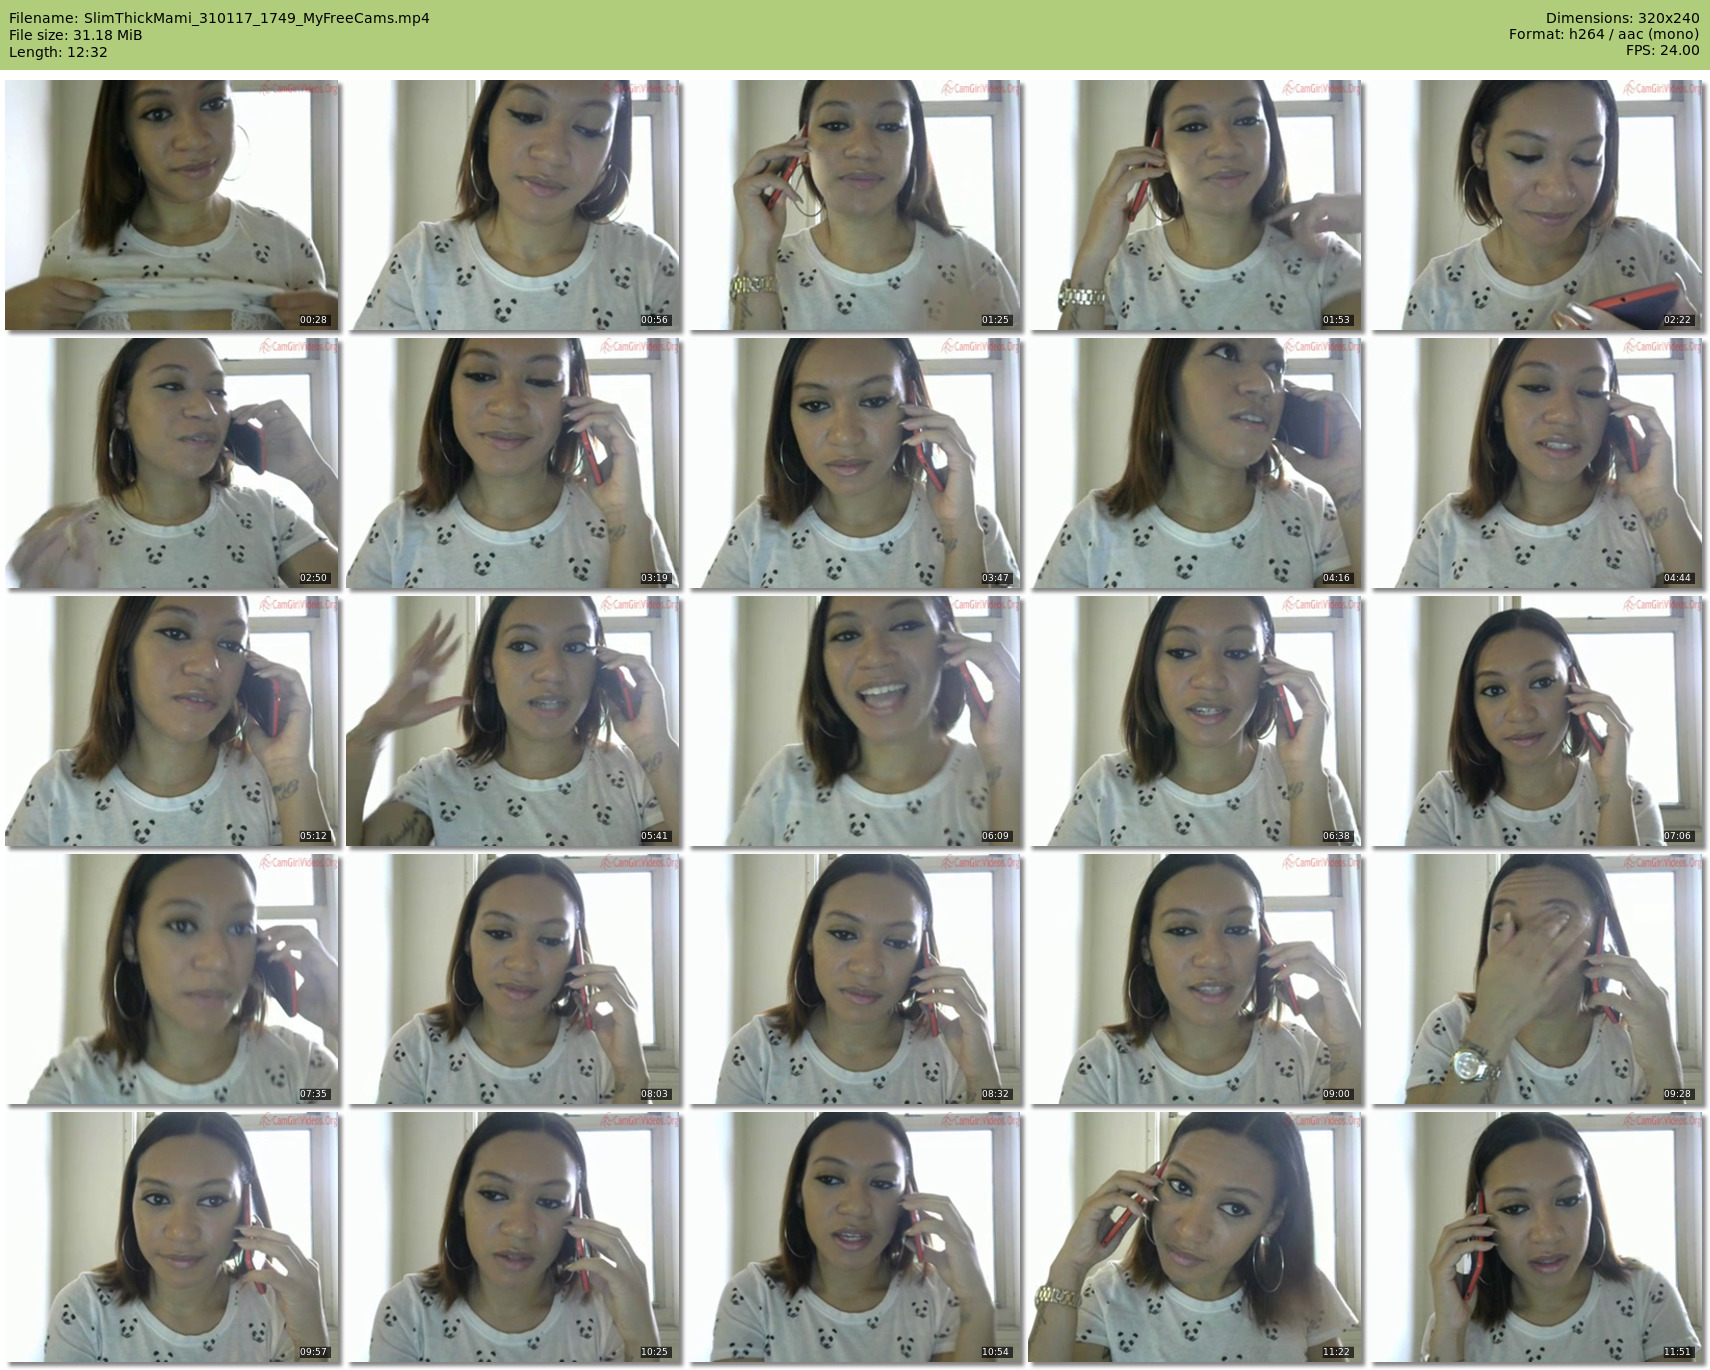1710x1370 pixels.
Task: Open the frame stamped 09:00
Action: point(1196,979)
